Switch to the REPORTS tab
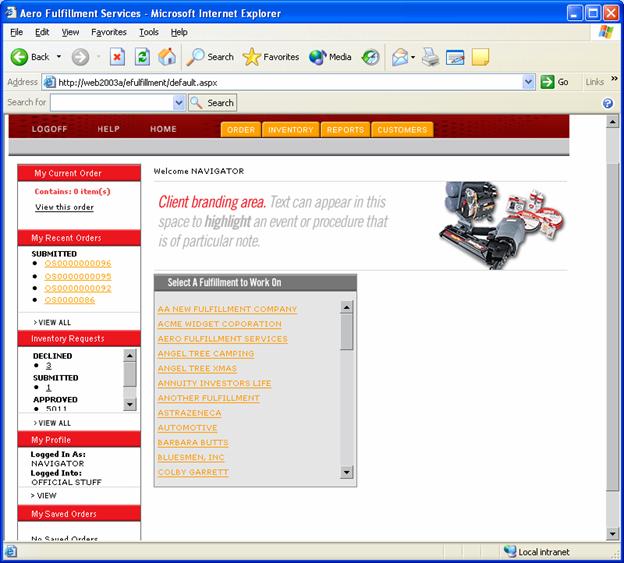624x563 pixels. pyautogui.click(x=345, y=130)
